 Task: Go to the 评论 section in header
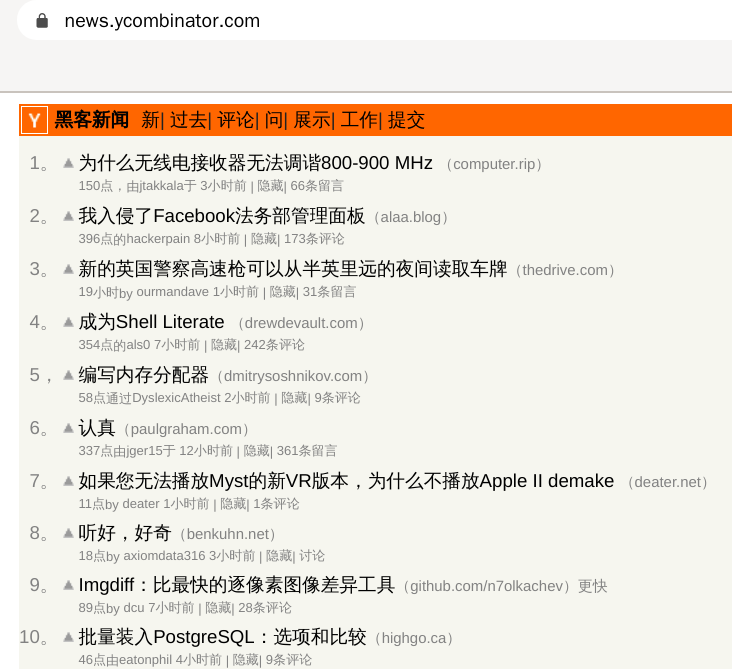(x=235, y=120)
